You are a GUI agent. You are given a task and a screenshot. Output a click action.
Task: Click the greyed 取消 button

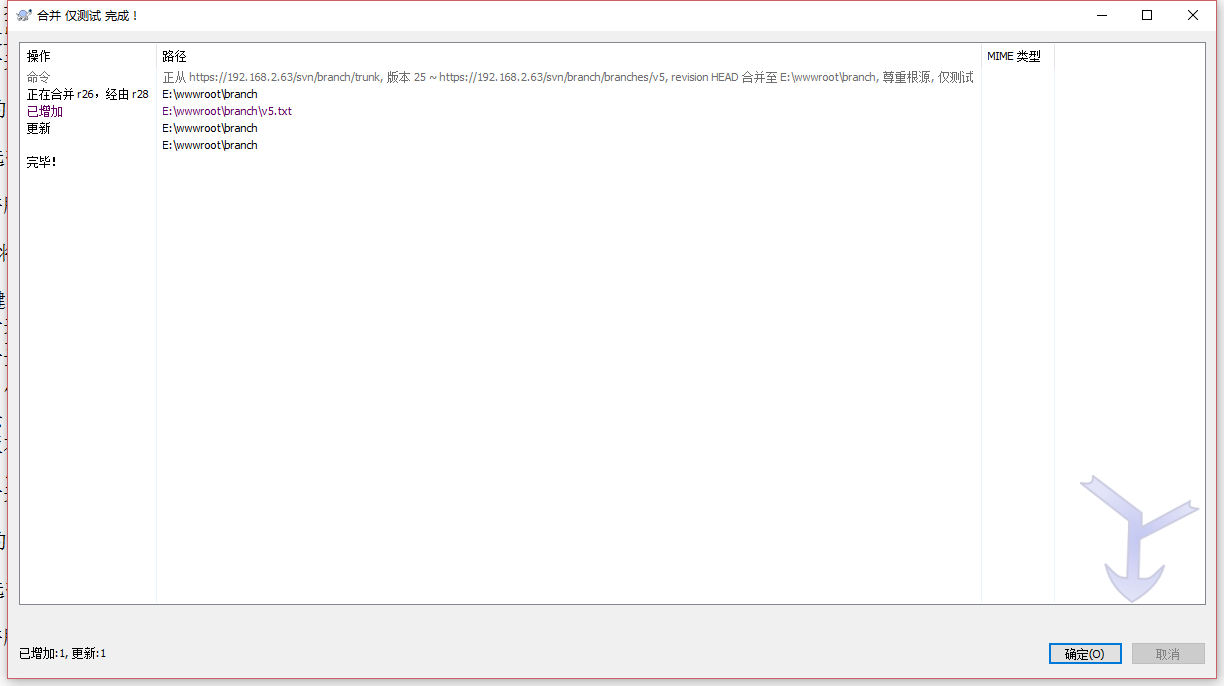click(x=1168, y=654)
